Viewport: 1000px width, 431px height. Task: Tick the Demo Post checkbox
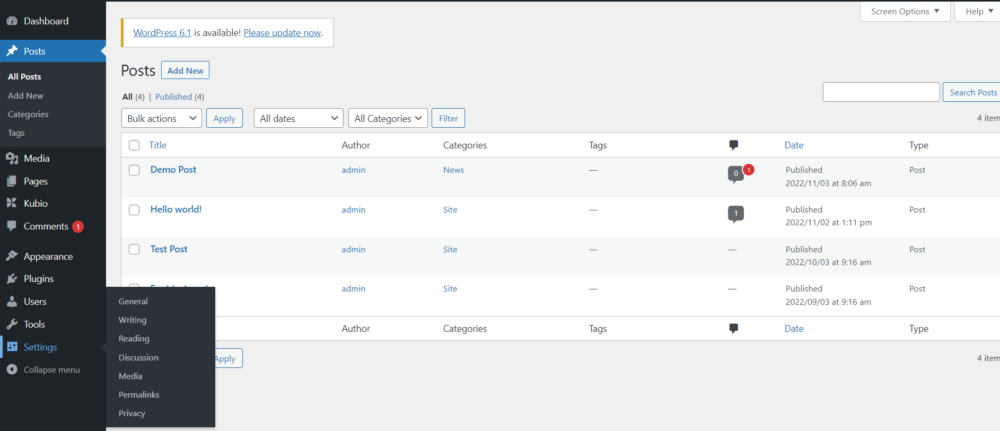tap(134, 170)
